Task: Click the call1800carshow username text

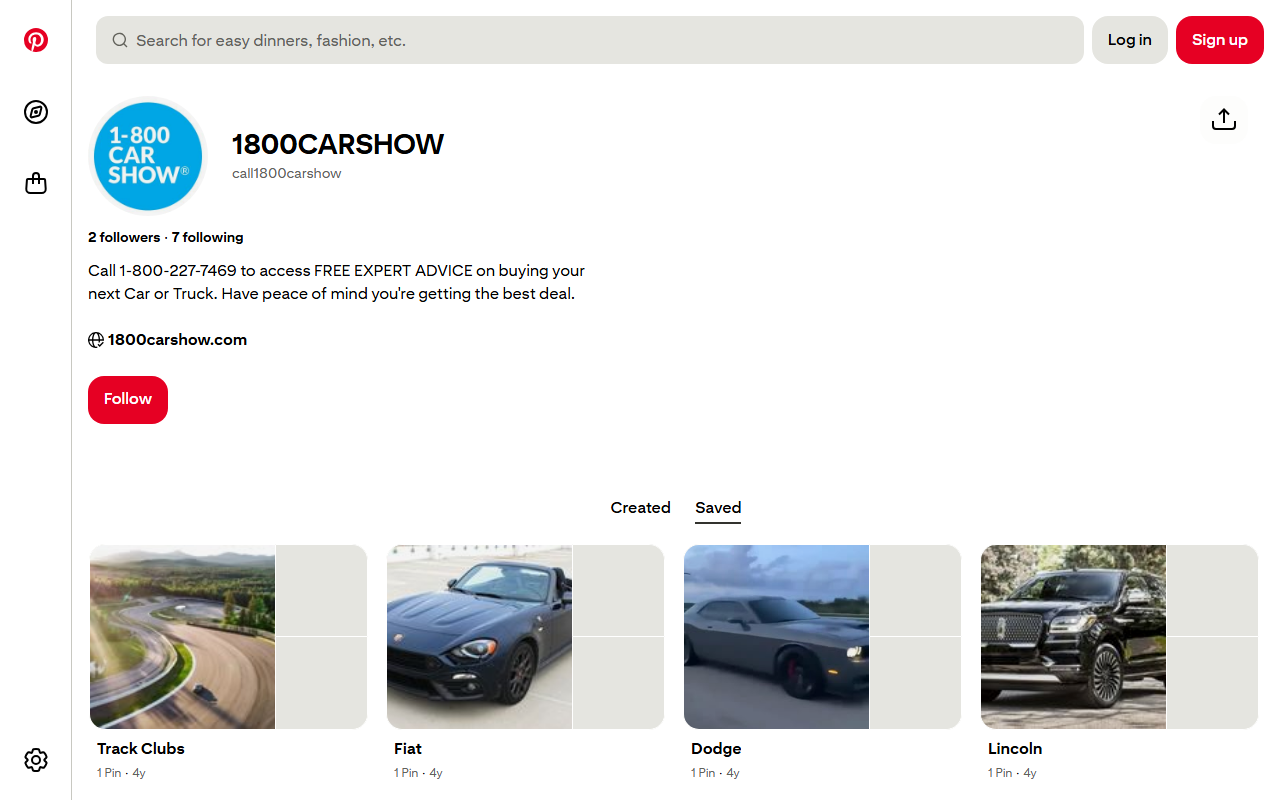Action: [x=287, y=174]
